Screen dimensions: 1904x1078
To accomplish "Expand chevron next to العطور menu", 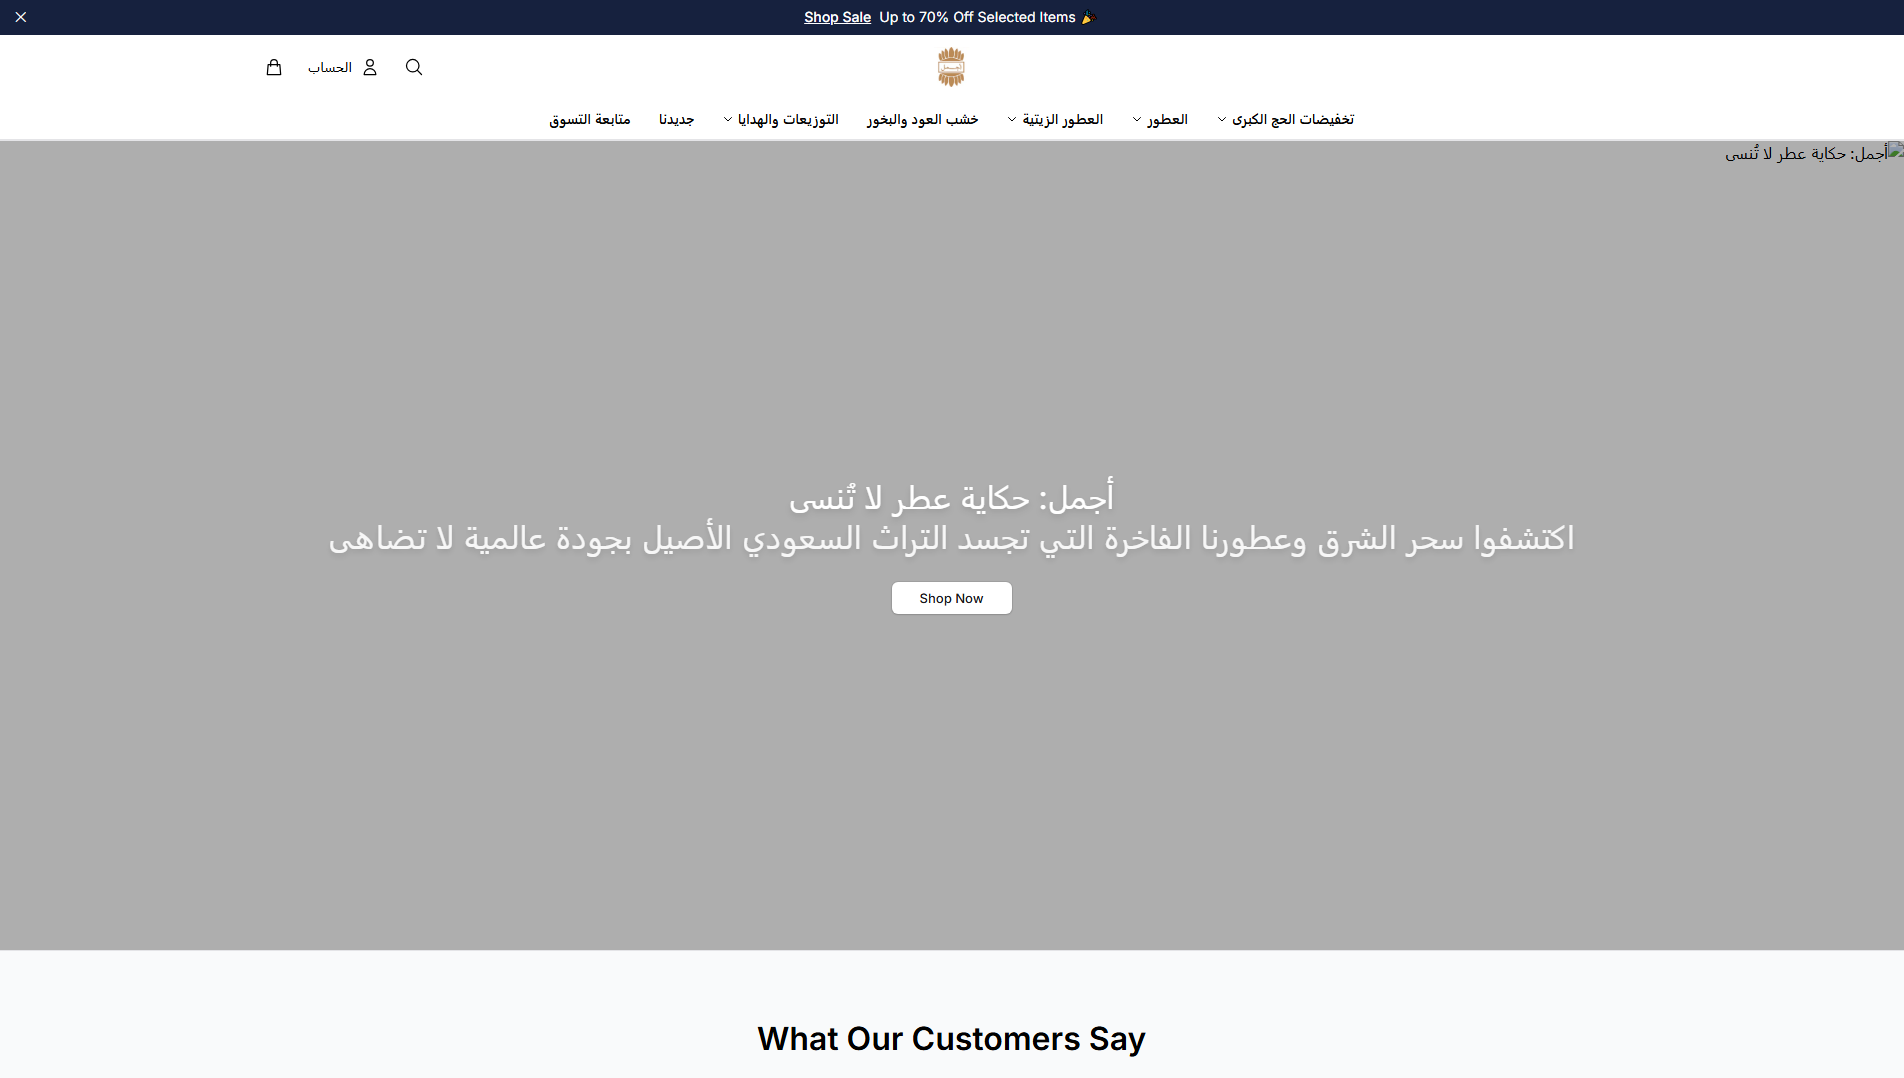I will (x=1137, y=120).
